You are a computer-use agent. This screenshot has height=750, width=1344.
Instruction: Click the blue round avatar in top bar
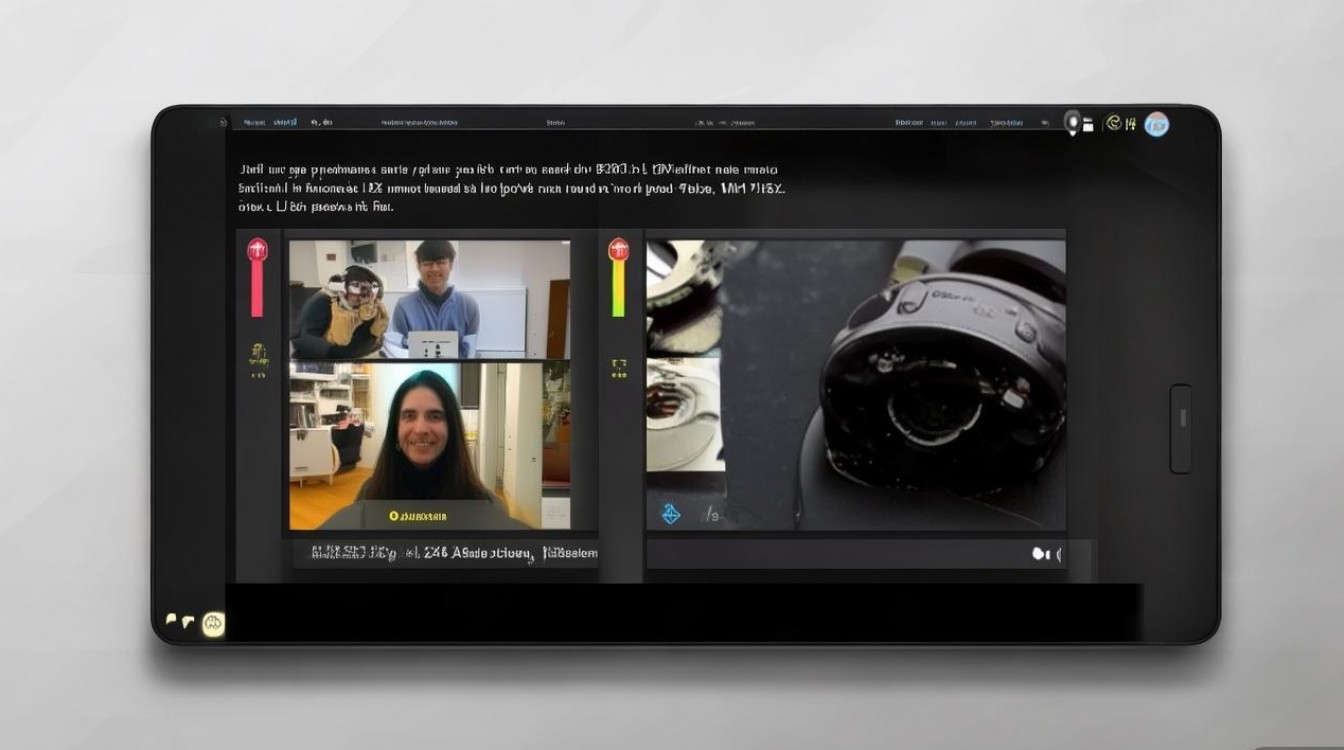click(1156, 124)
